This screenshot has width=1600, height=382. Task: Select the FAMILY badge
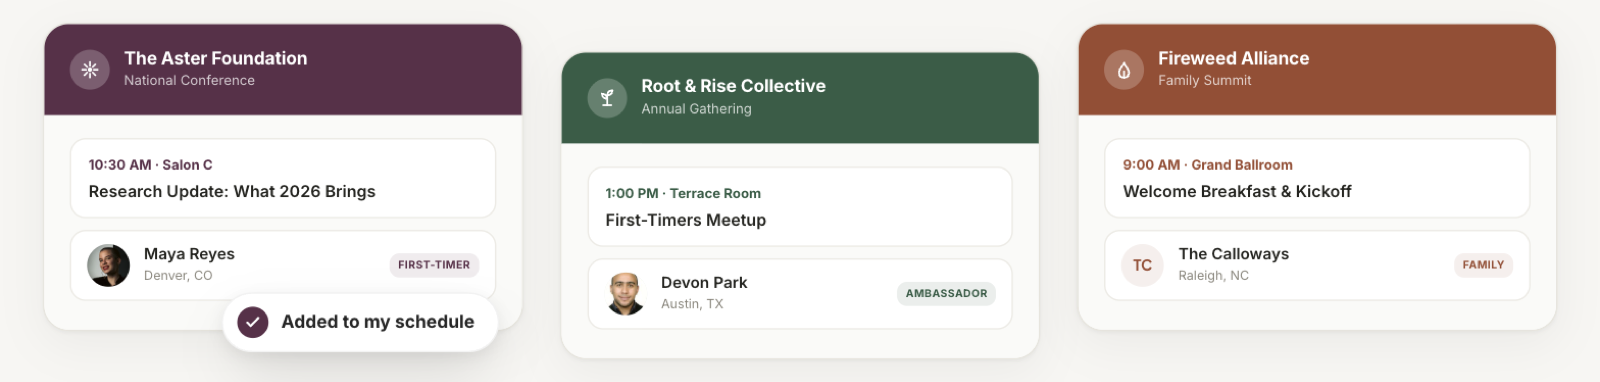(x=1483, y=265)
